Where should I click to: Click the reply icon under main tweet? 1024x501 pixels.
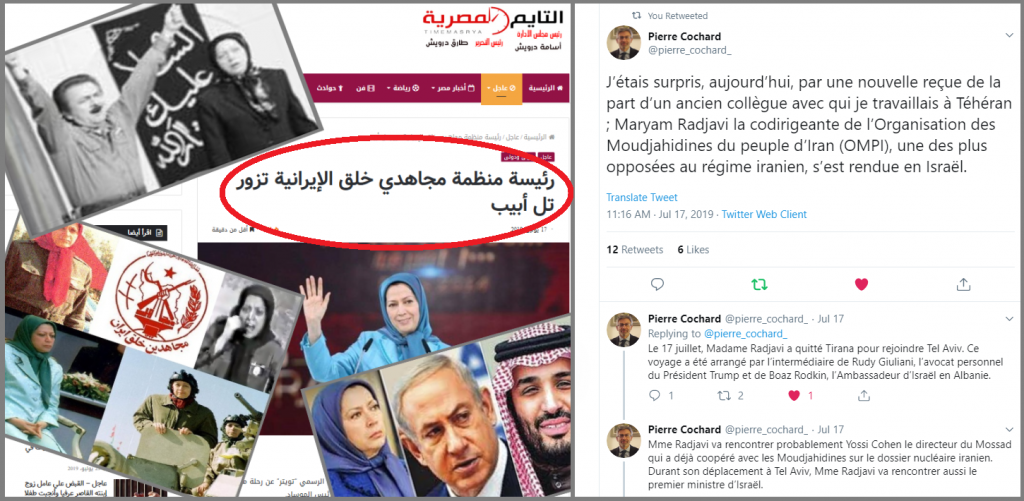[x=658, y=284]
